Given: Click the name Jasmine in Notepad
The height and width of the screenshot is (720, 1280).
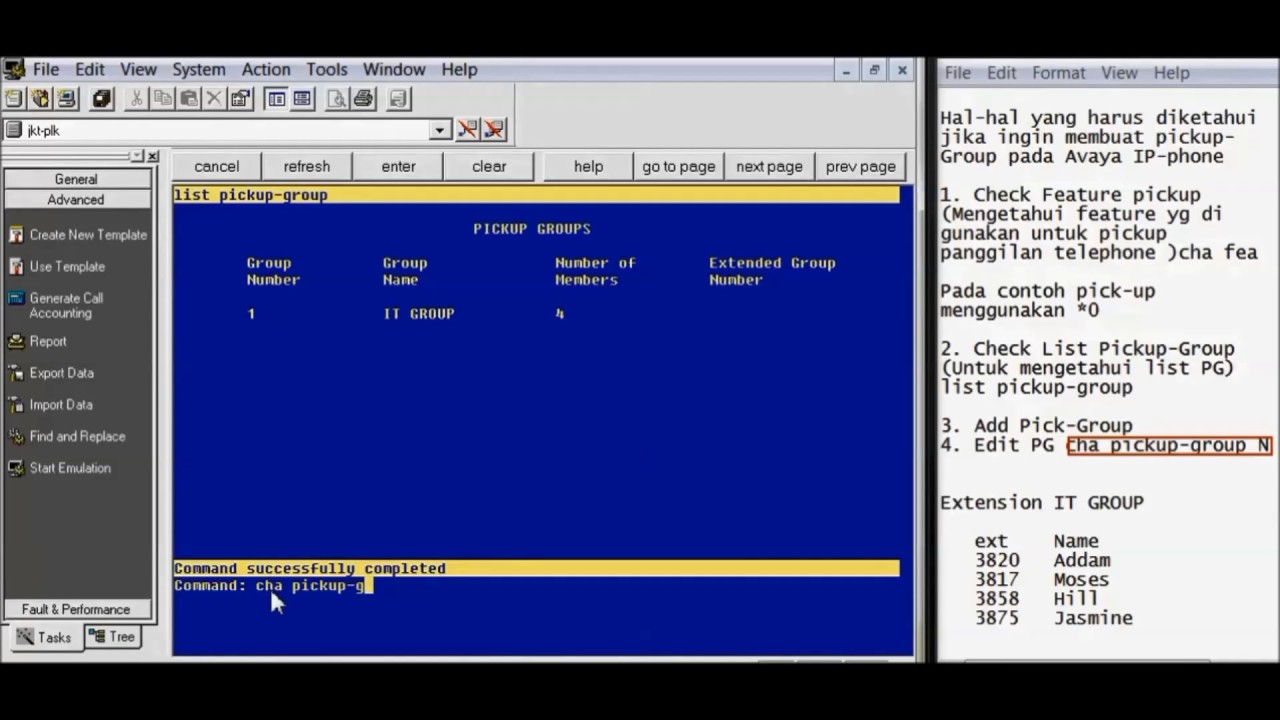Looking at the screenshot, I should [1093, 618].
